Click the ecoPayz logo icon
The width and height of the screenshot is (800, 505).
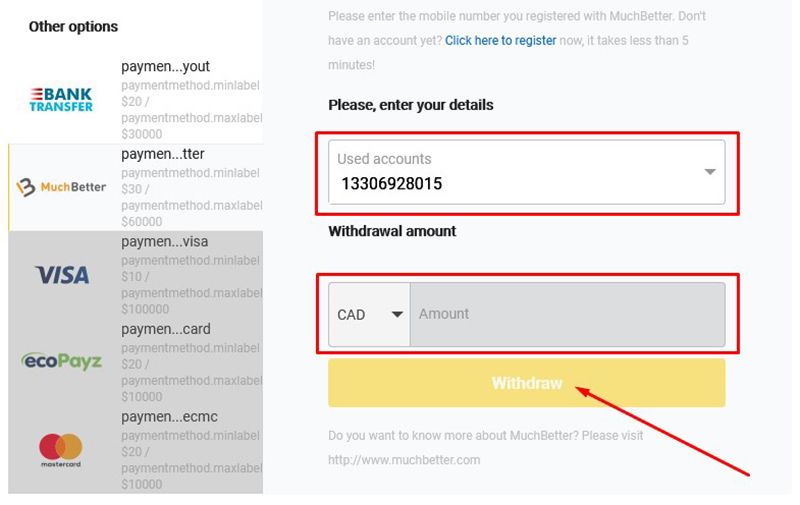point(62,361)
